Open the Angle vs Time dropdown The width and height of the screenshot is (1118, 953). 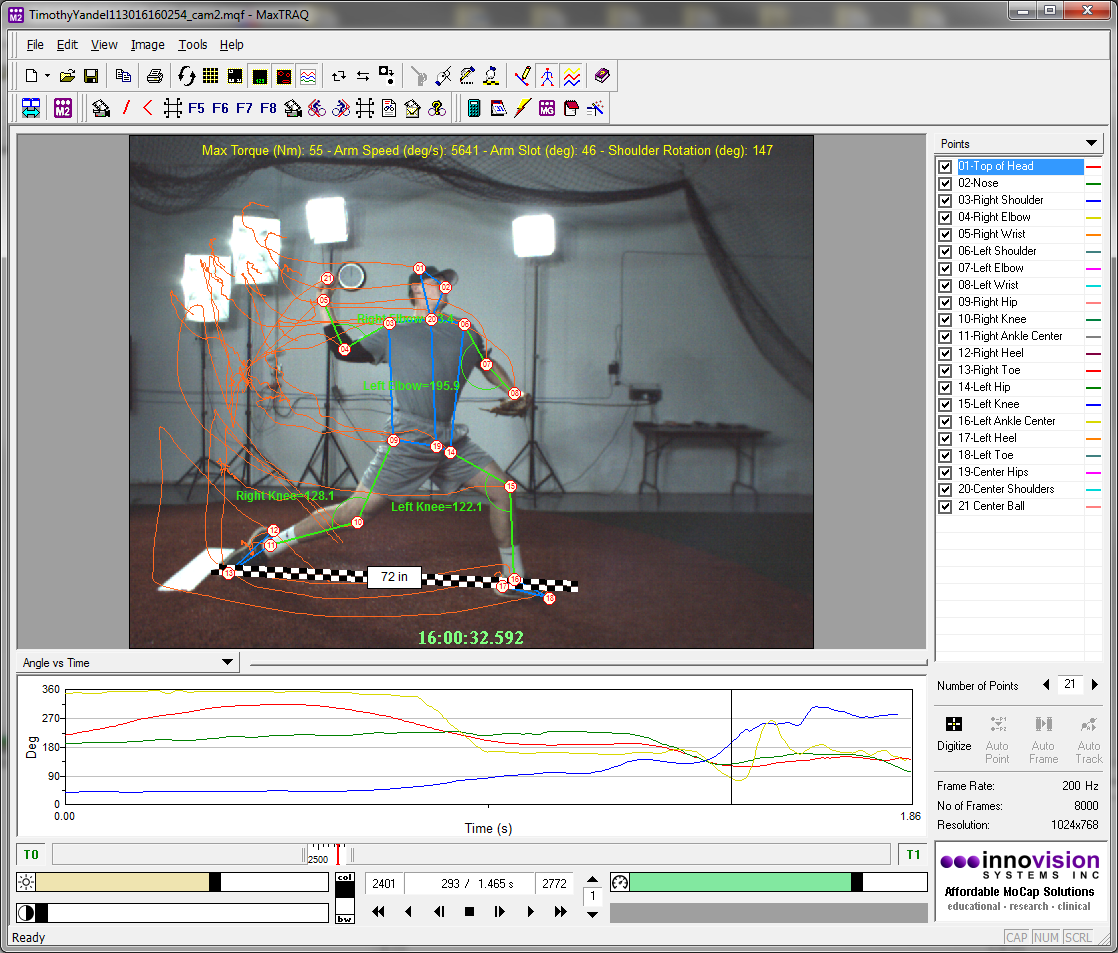tap(228, 662)
